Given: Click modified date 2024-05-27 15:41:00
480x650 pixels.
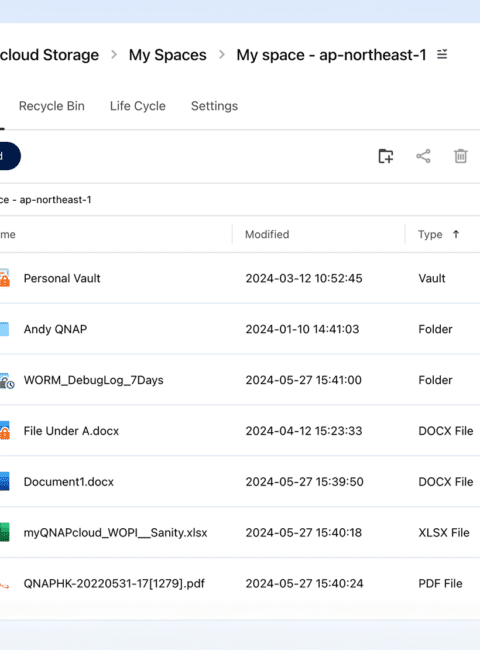Looking at the screenshot, I should tap(303, 380).
